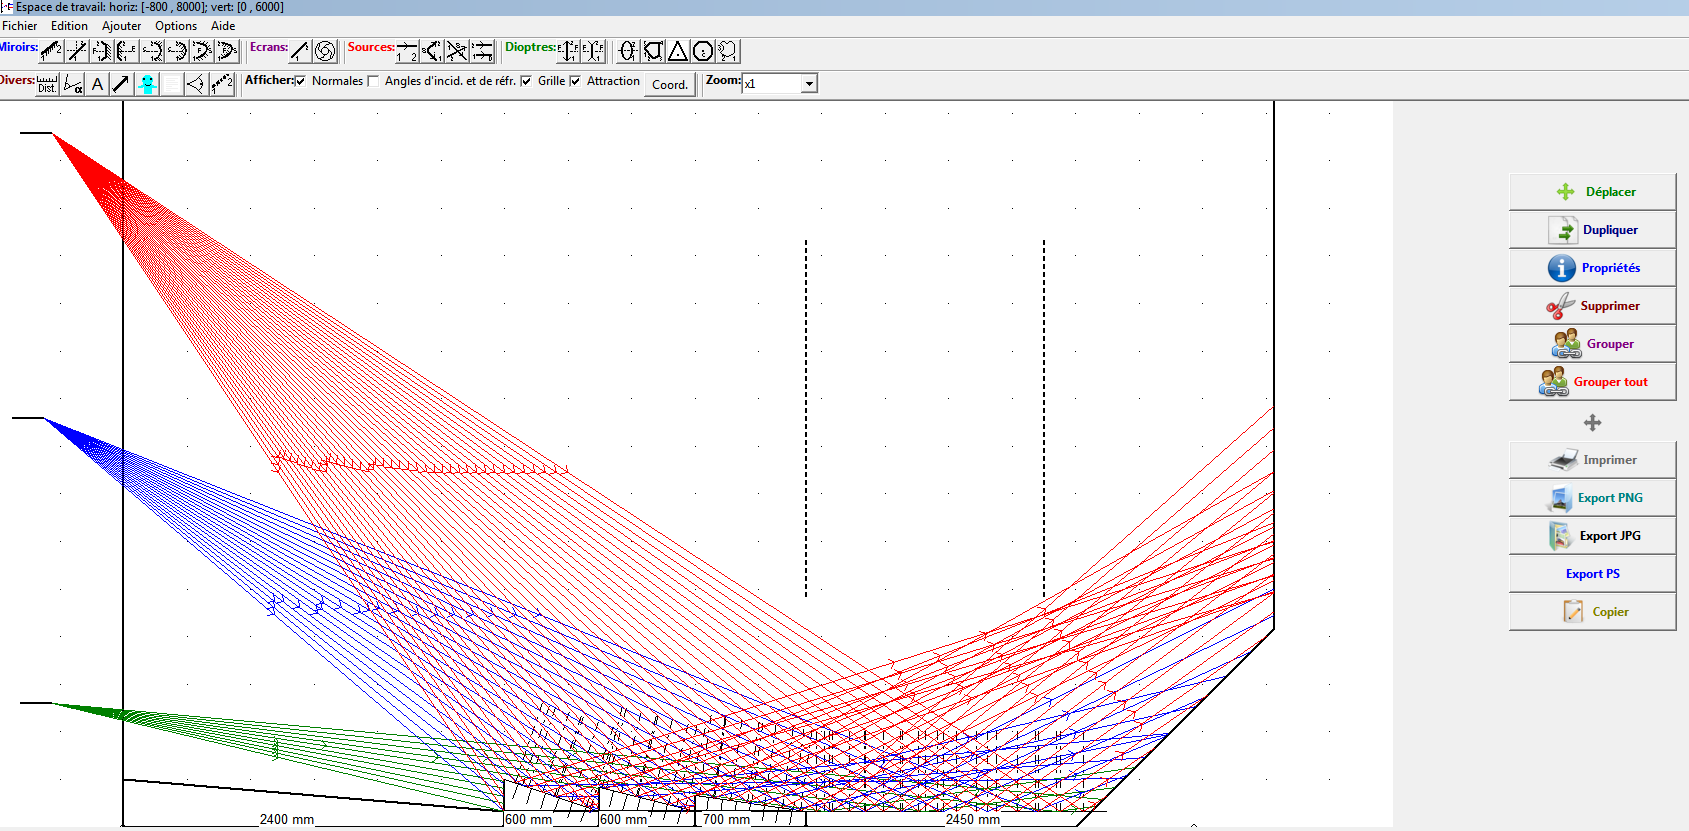
Task: Click the cyan character icon
Action: pos(147,84)
